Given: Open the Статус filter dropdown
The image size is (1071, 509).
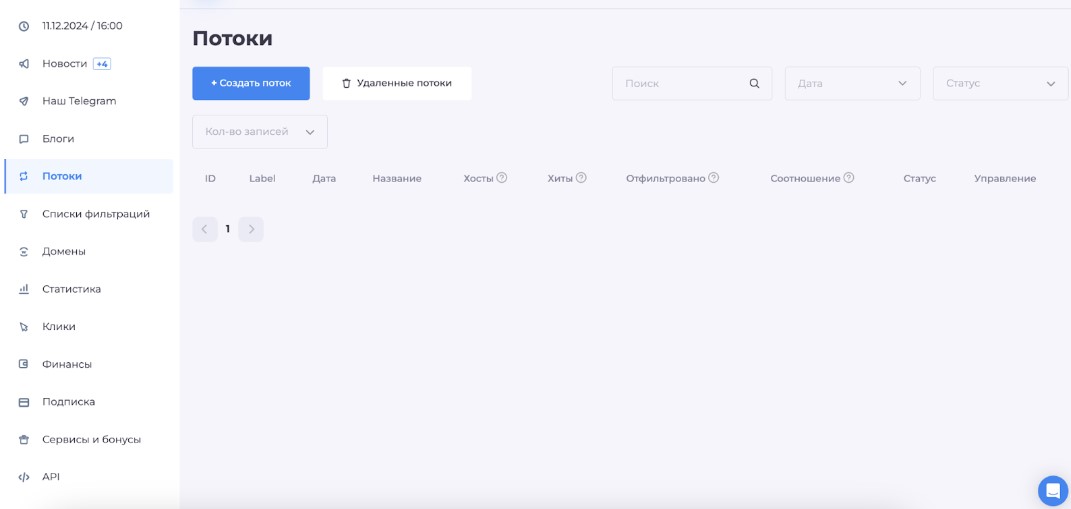Looking at the screenshot, I should click(x=1000, y=84).
